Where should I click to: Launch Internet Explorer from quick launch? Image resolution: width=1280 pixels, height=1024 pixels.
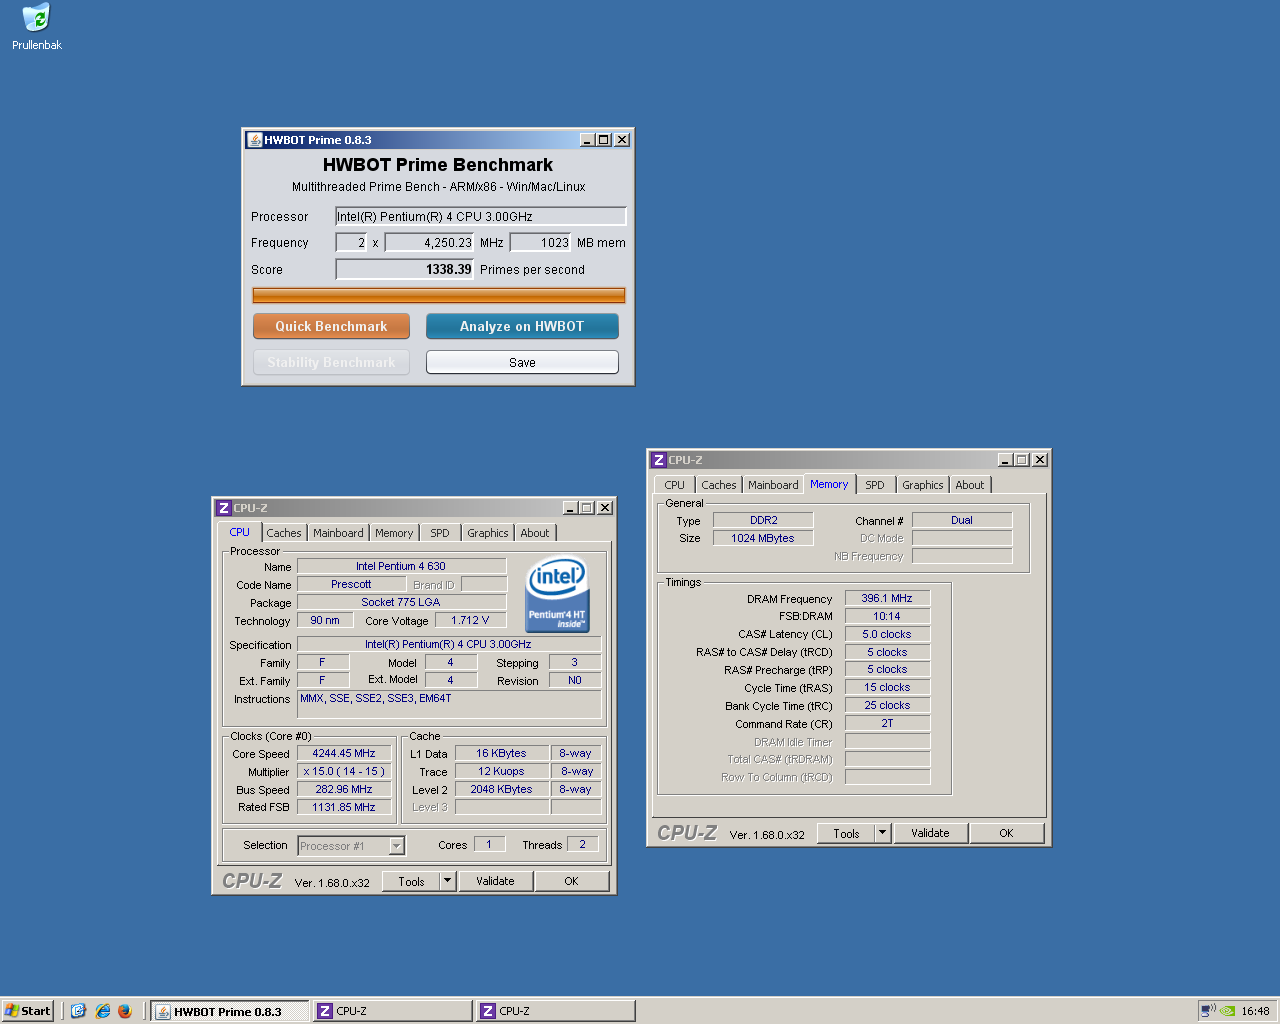[102, 1011]
